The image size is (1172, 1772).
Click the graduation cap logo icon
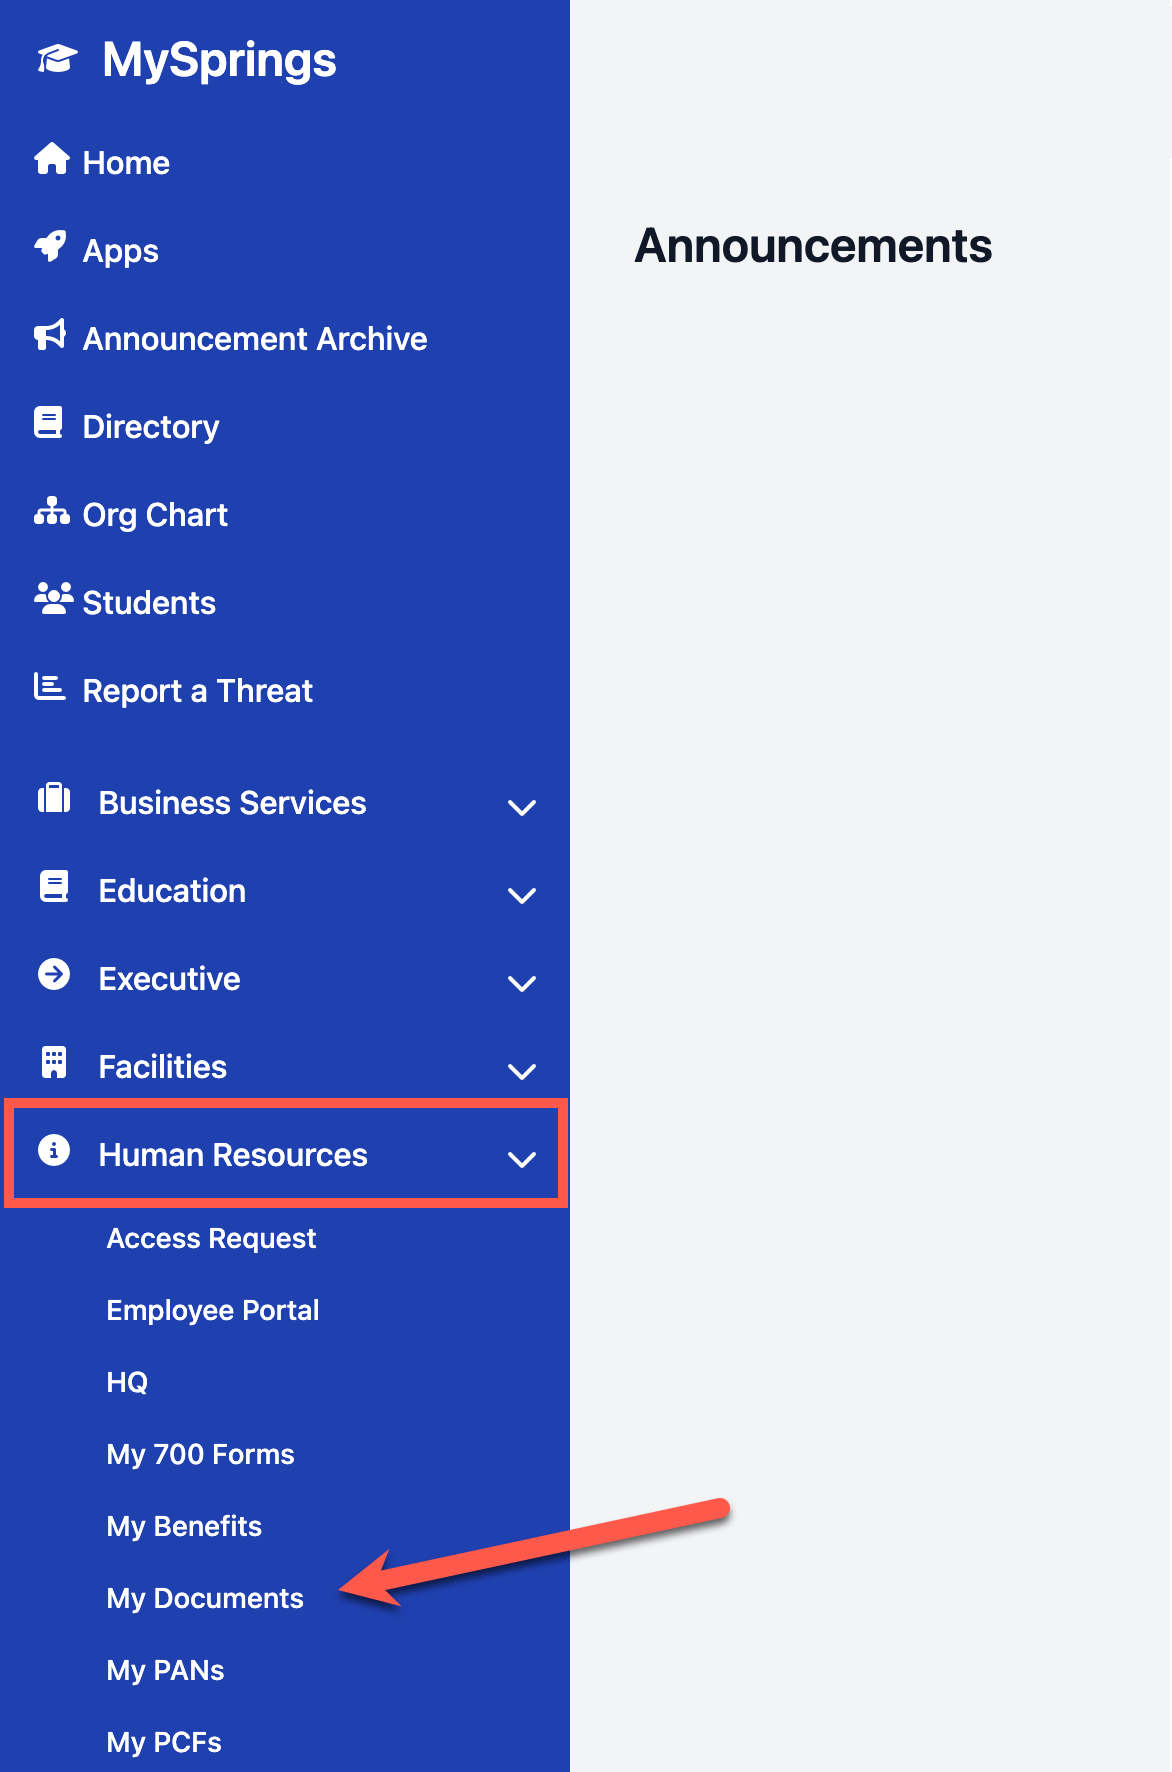(57, 59)
